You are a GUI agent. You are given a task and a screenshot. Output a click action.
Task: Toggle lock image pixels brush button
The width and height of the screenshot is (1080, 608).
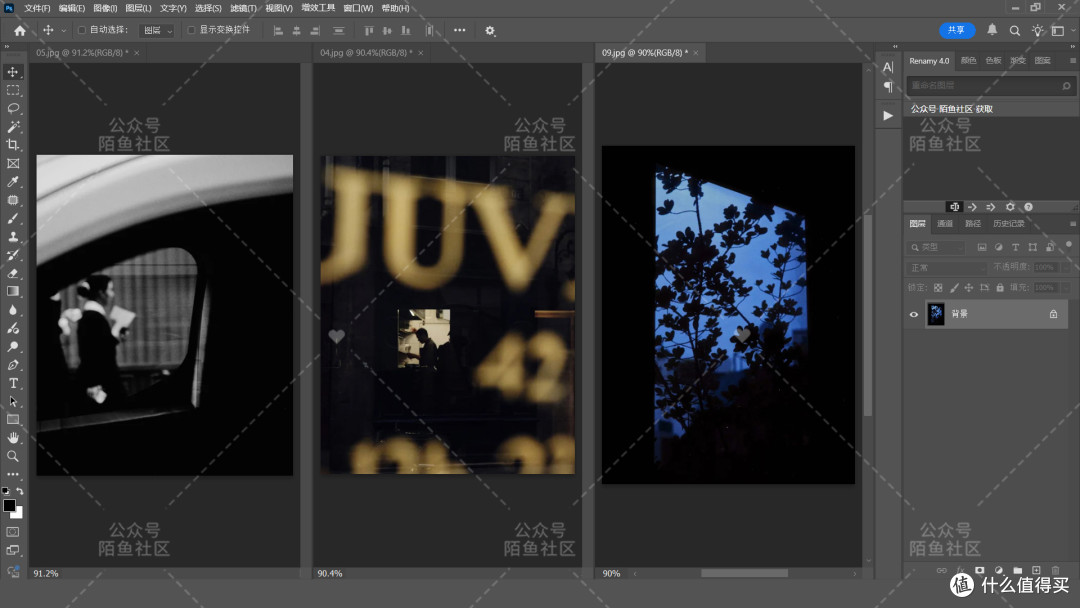[x=954, y=288]
